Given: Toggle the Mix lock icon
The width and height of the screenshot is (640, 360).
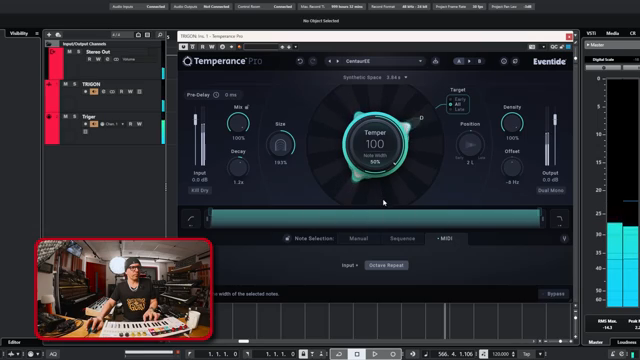Looking at the screenshot, I should click(x=247, y=107).
